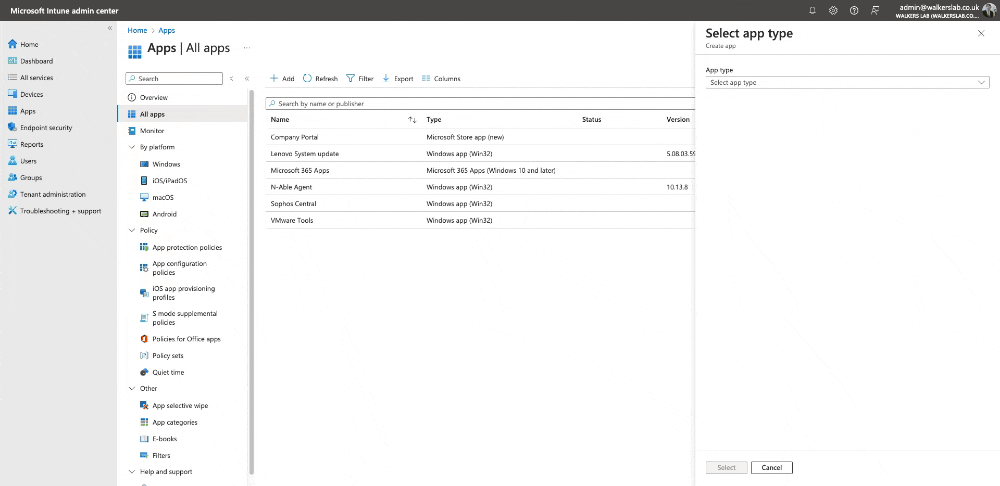Click the Dashboard icon in left navigation

(x=12, y=61)
